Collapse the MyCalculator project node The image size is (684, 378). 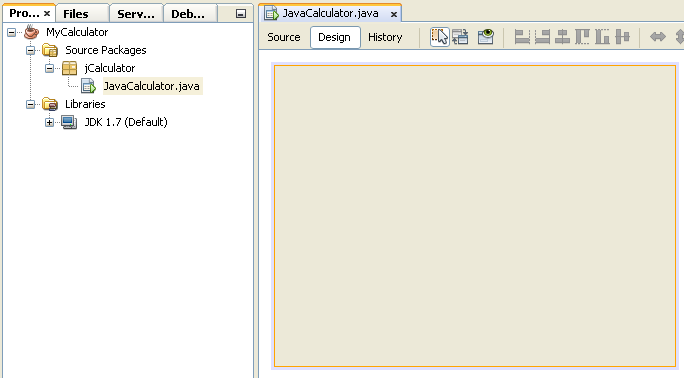click(12, 32)
